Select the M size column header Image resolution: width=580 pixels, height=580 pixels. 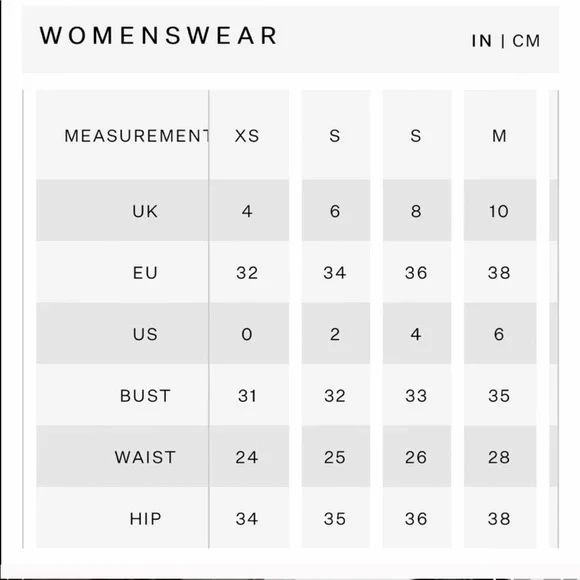[499, 136]
